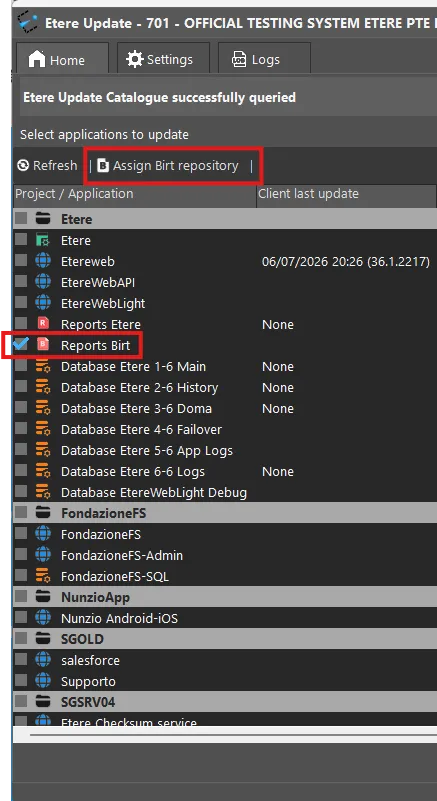
Task: Check the salesforce checkbox
Action: click(x=21, y=659)
